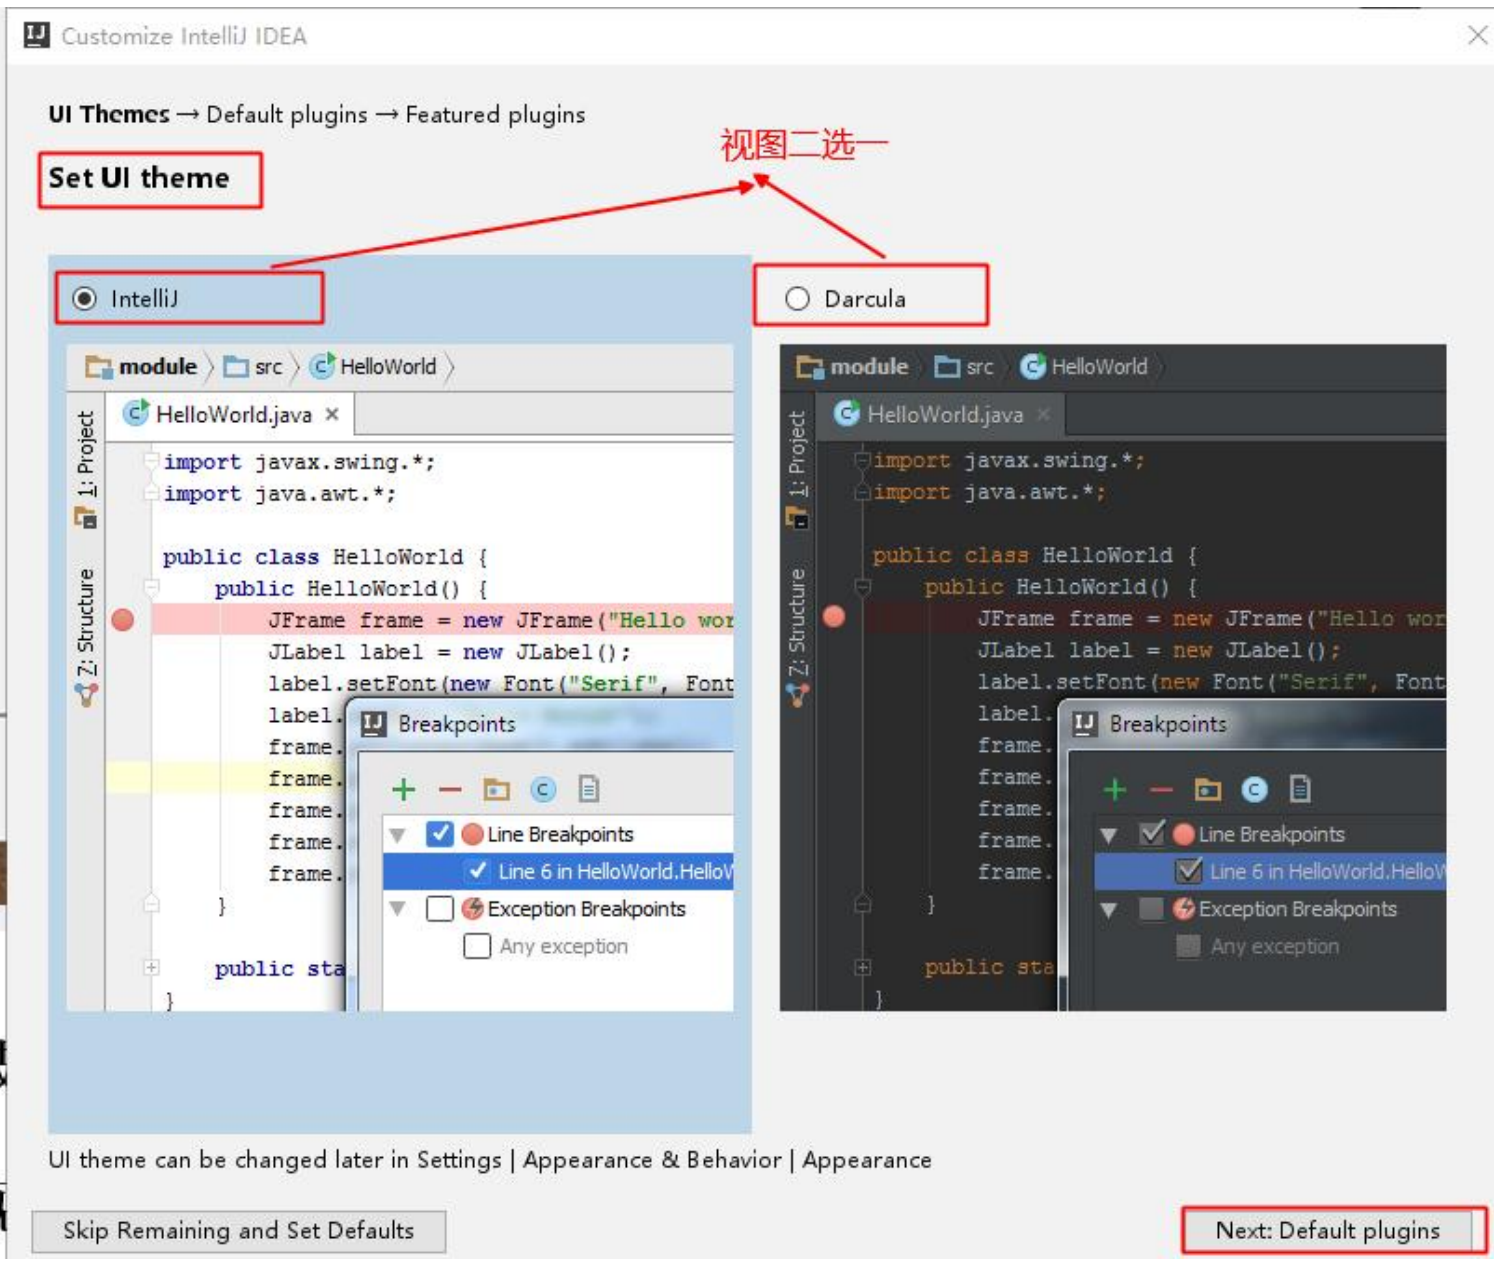Screen dimensions: 1494x1266
Task: Click red minus Remove breakpoint in light preview
Action: 450,790
